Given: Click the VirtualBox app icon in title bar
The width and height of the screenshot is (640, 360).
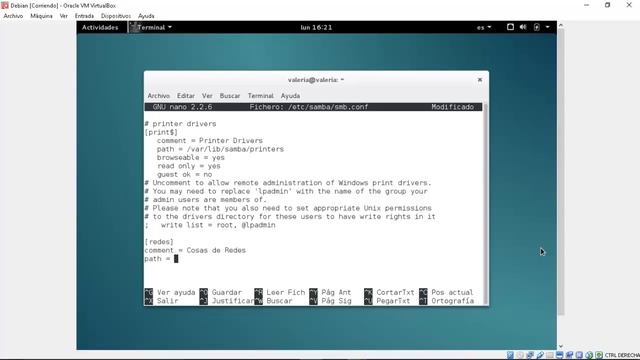Looking at the screenshot, I should pos(4,5).
